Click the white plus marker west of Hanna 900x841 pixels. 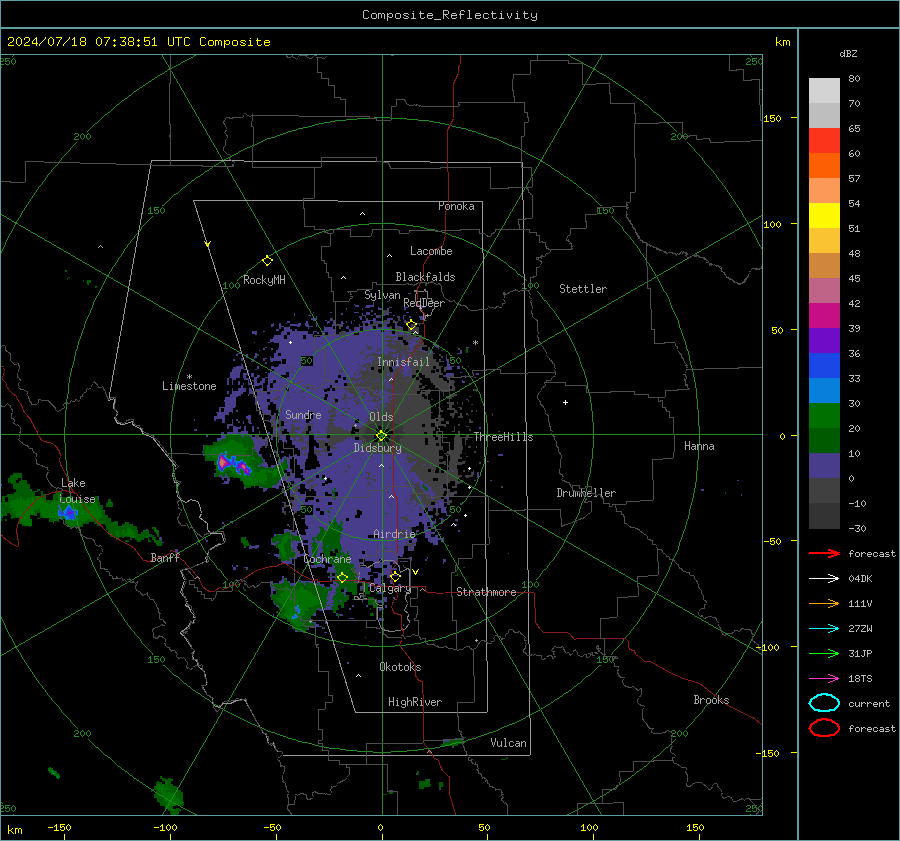565,402
